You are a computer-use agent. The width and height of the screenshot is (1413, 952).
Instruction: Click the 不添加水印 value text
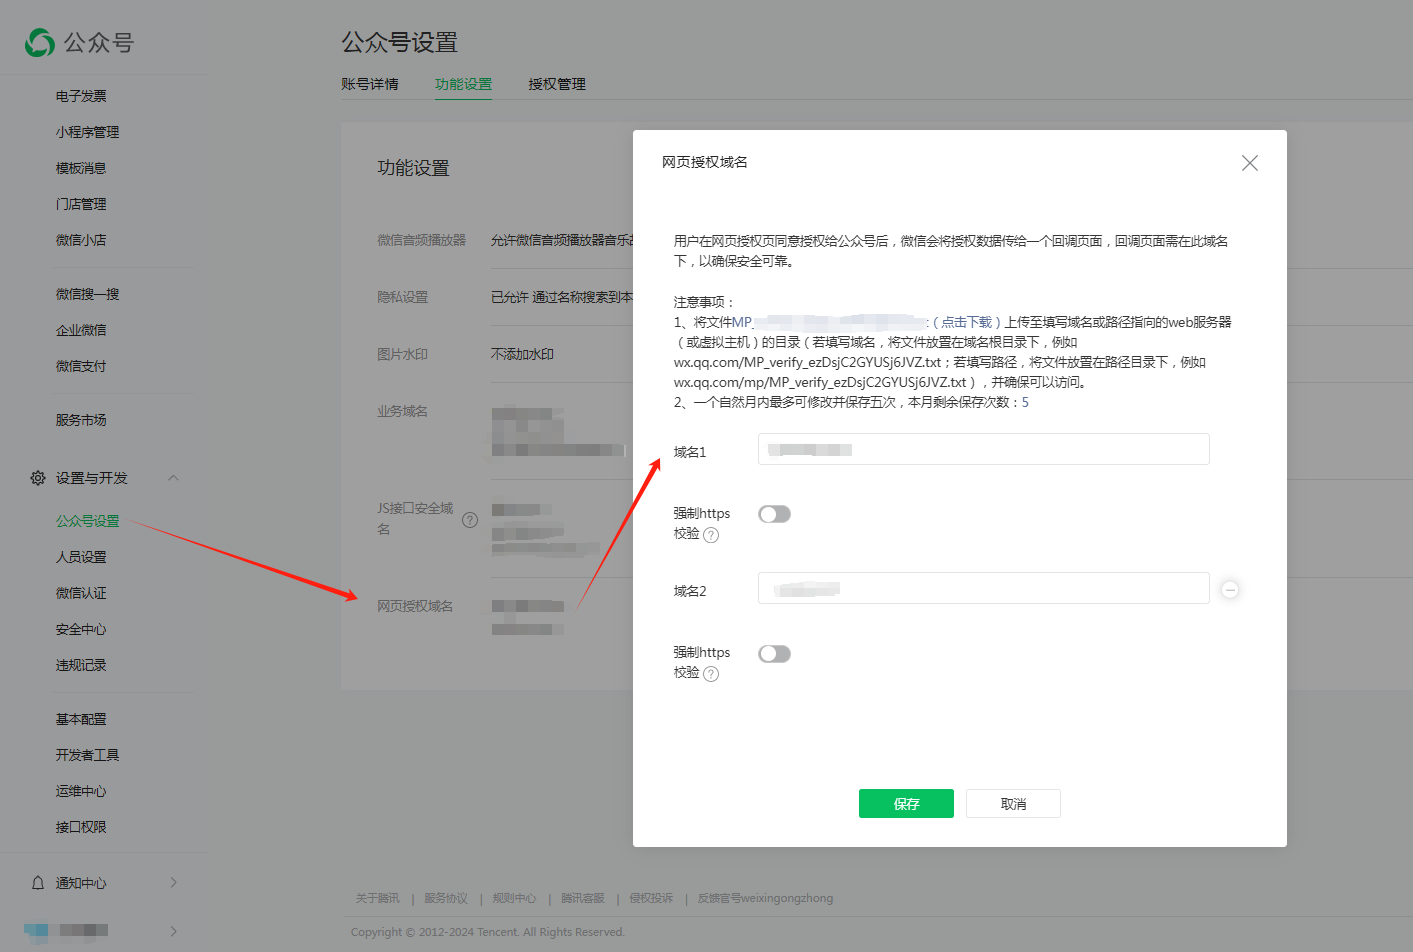(522, 354)
